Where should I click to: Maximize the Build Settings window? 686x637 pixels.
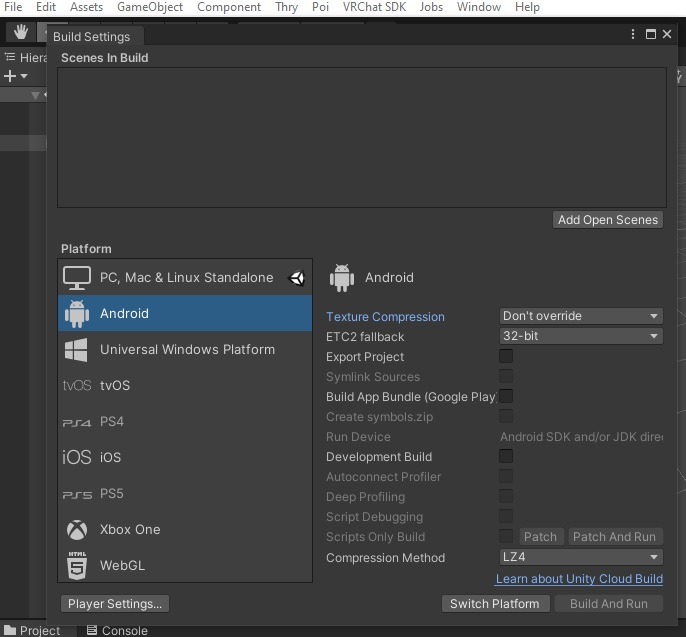[x=651, y=34]
